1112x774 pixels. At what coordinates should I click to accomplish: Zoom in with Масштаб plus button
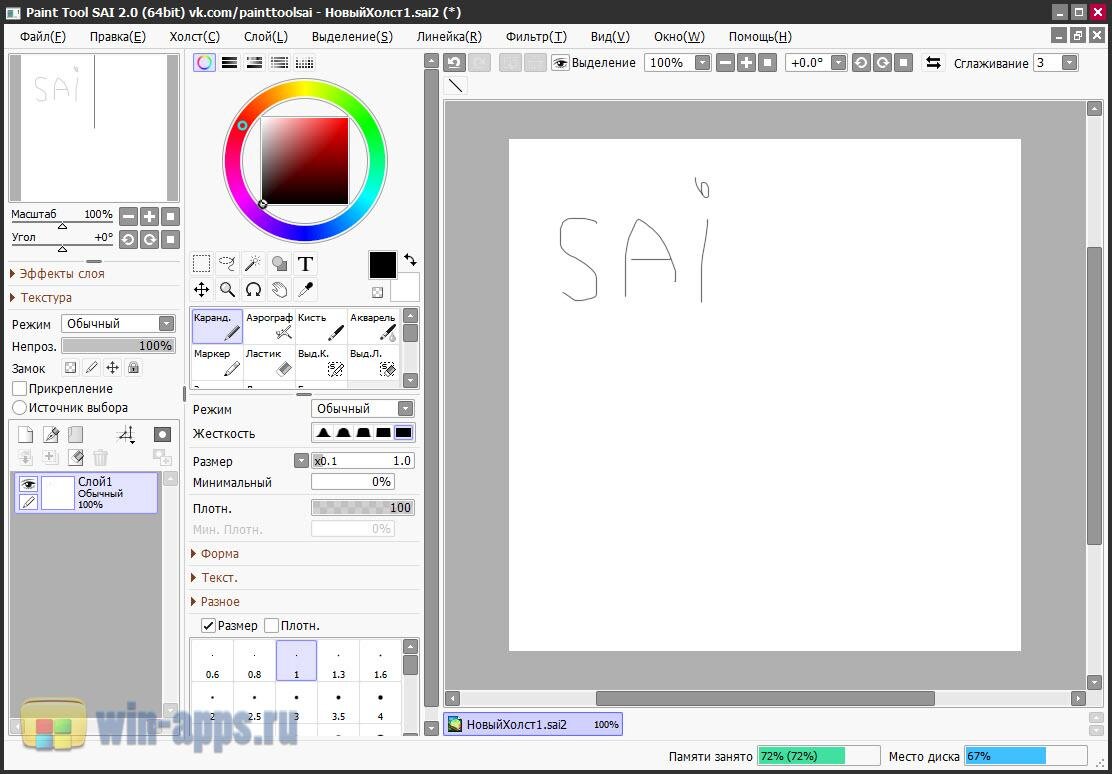click(x=150, y=216)
